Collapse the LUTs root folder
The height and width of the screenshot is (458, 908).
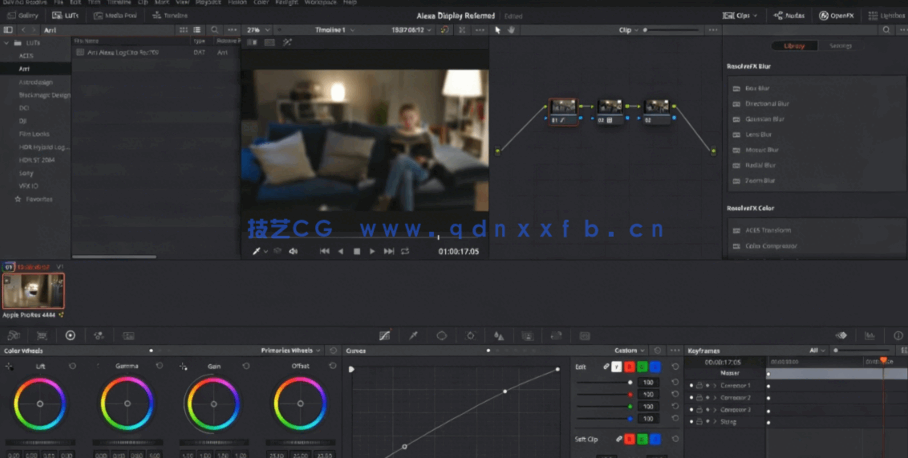6,43
